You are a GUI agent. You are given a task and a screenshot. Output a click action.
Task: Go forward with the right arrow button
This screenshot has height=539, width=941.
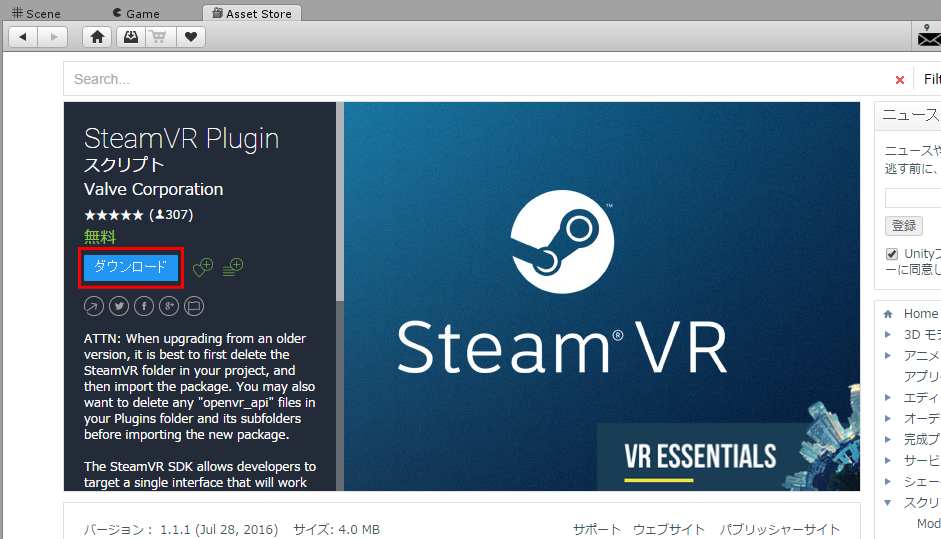click(53, 37)
